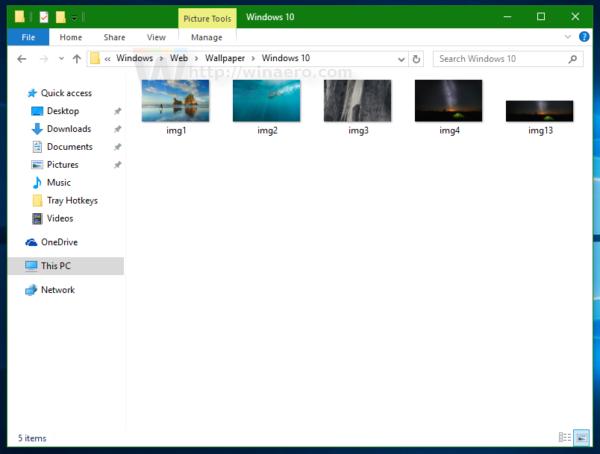Select the img1 beach thumbnail

(x=176, y=101)
